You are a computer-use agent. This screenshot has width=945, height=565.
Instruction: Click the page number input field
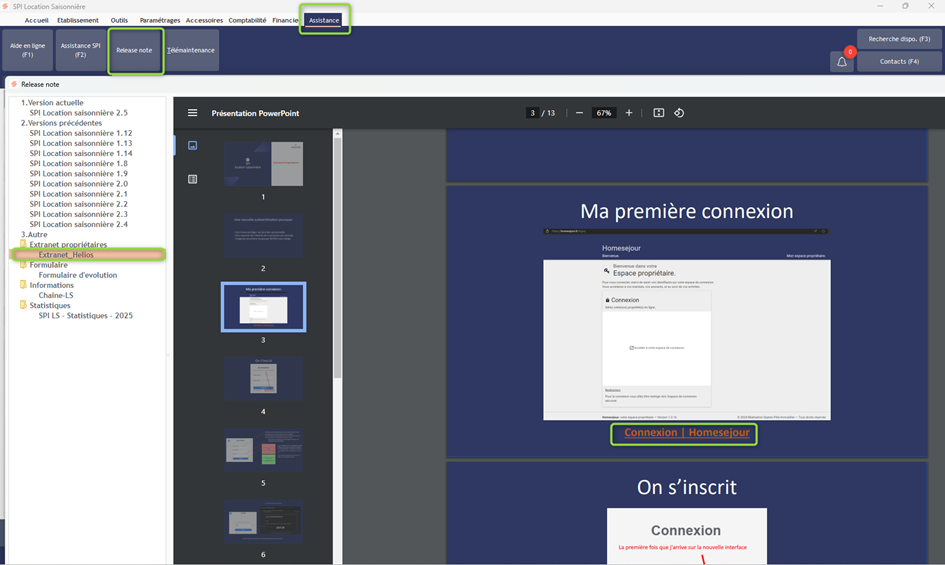click(533, 113)
